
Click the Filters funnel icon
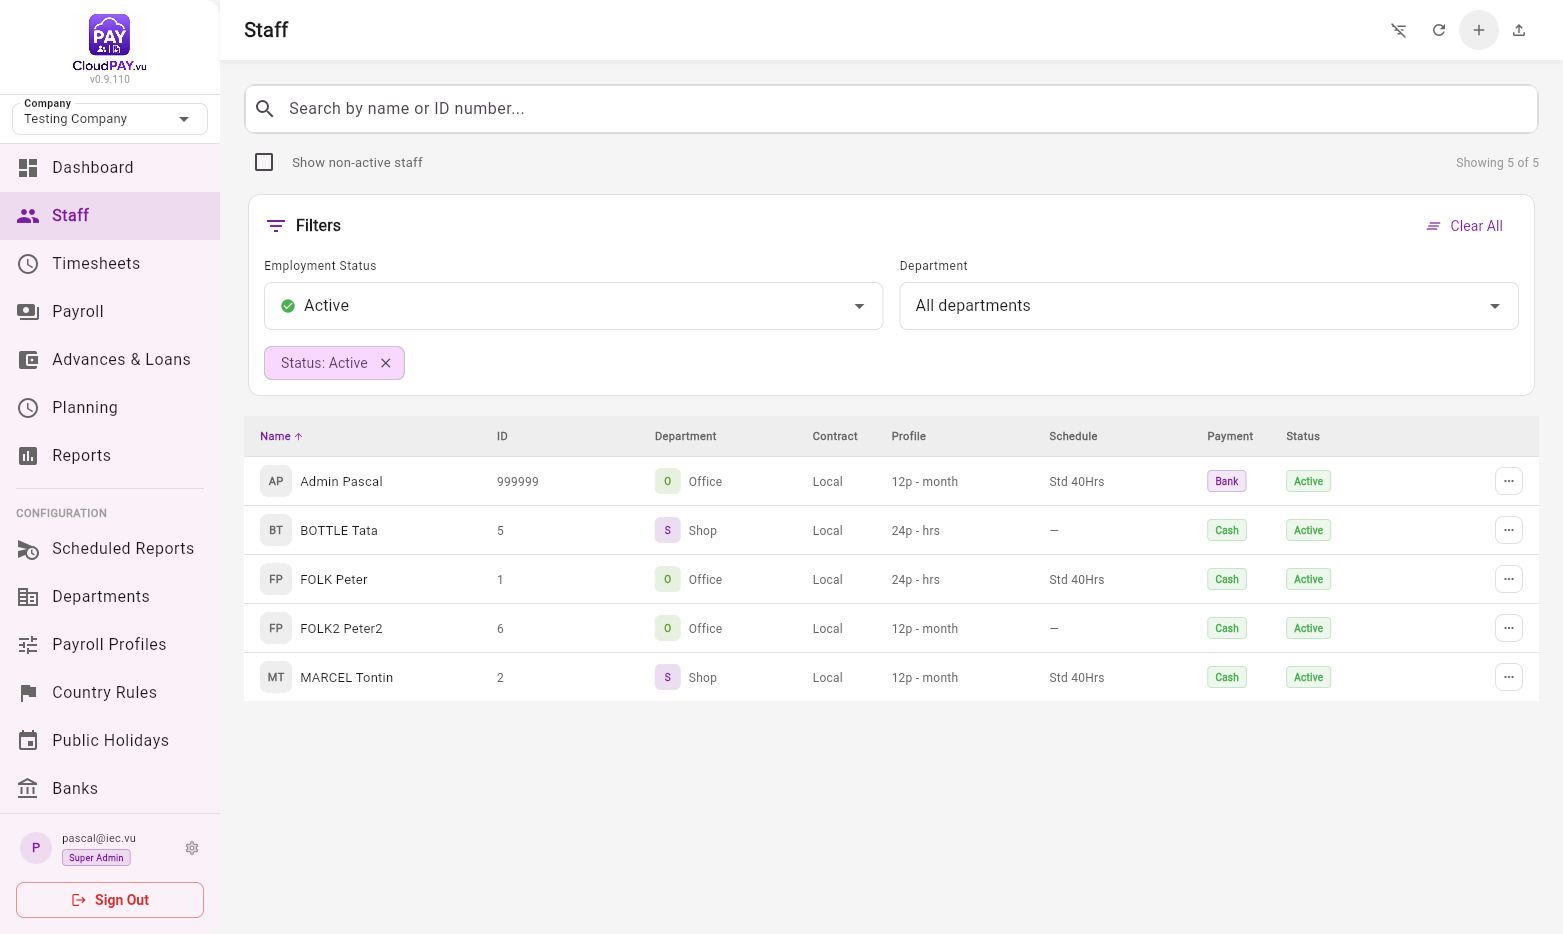[x=276, y=226]
